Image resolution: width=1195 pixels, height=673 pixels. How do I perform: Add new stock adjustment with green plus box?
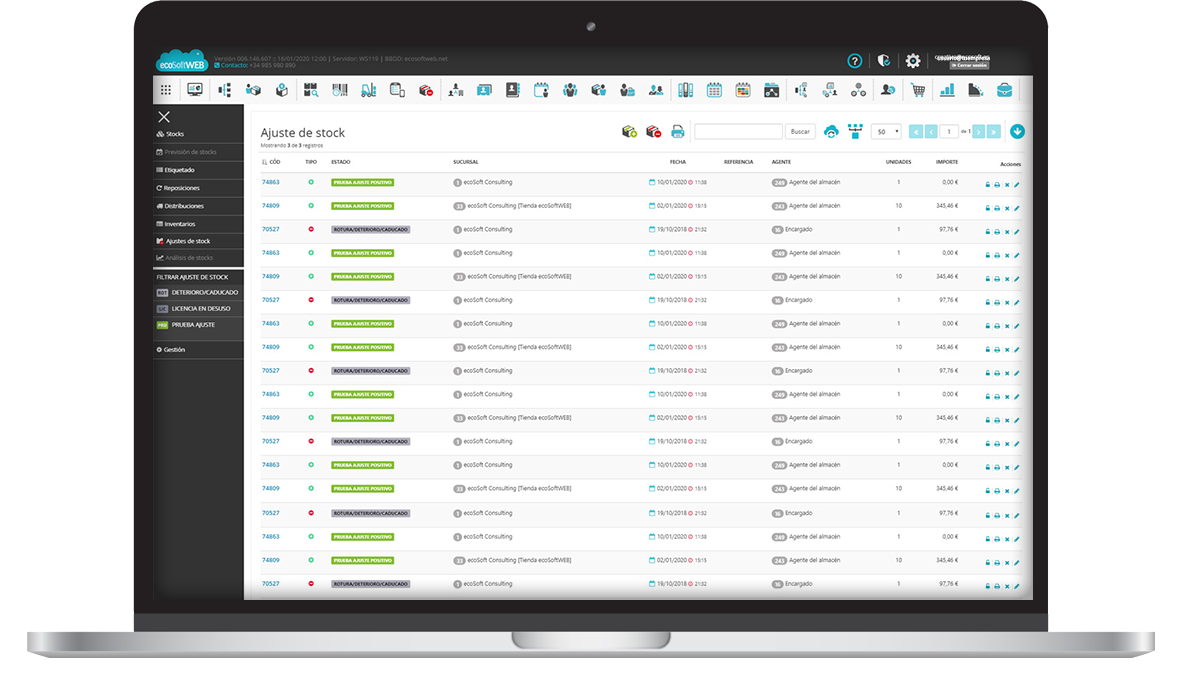[x=630, y=132]
